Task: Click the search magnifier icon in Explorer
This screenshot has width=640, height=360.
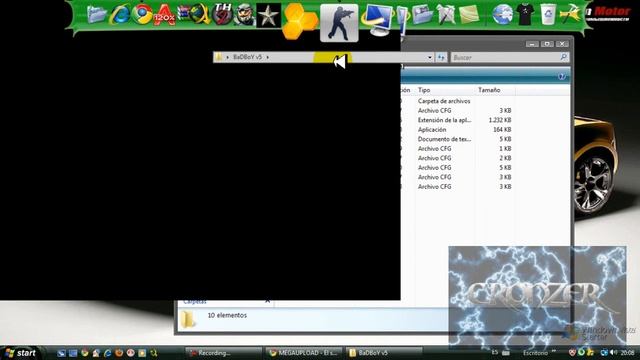Action: (x=564, y=57)
